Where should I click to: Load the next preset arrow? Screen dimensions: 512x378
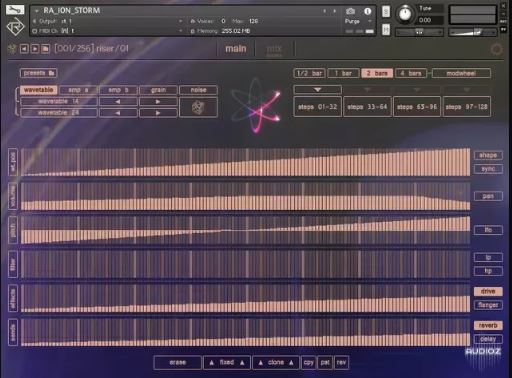(x=35, y=49)
